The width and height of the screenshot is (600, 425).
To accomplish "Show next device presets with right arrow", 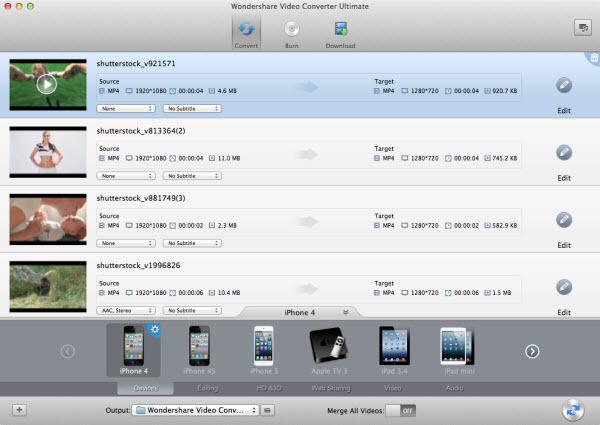I will 532,351.
